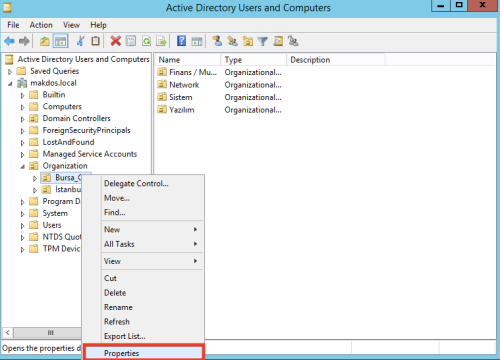The width and height of the screenshot is (500, 360).
Task: Click the scissors Cut toolbar icon
Action: point(80,41)
